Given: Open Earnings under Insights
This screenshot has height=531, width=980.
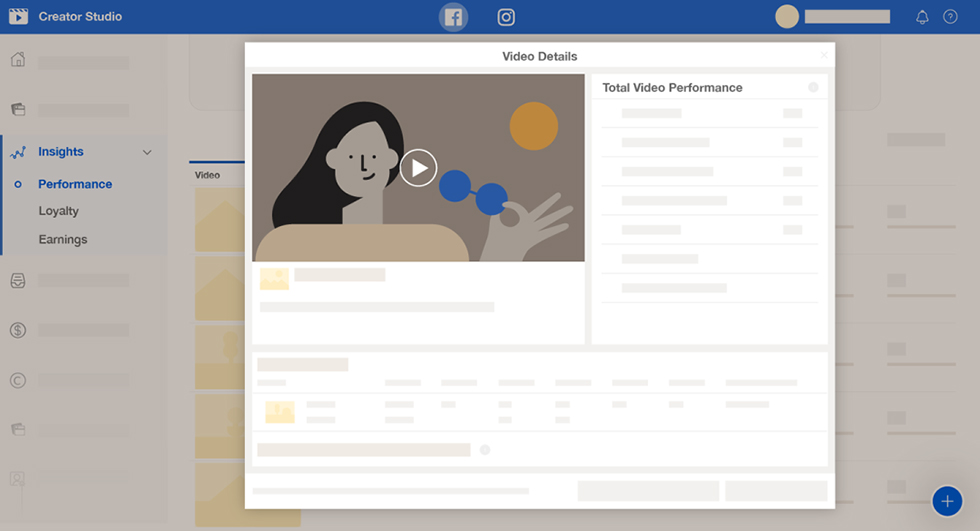Looking at the screenshot, I should tap(62, 239).
